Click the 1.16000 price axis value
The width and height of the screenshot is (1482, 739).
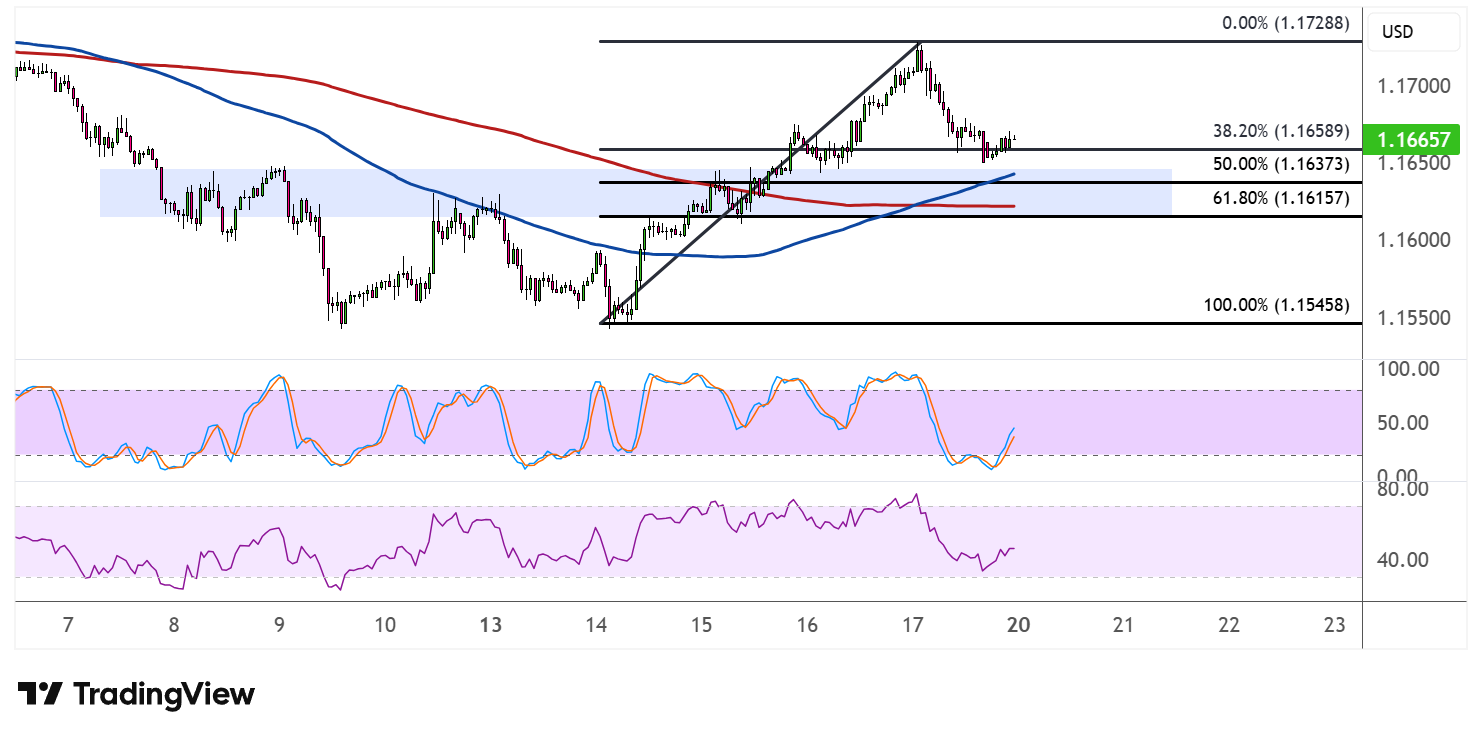tap(1413, 241)
